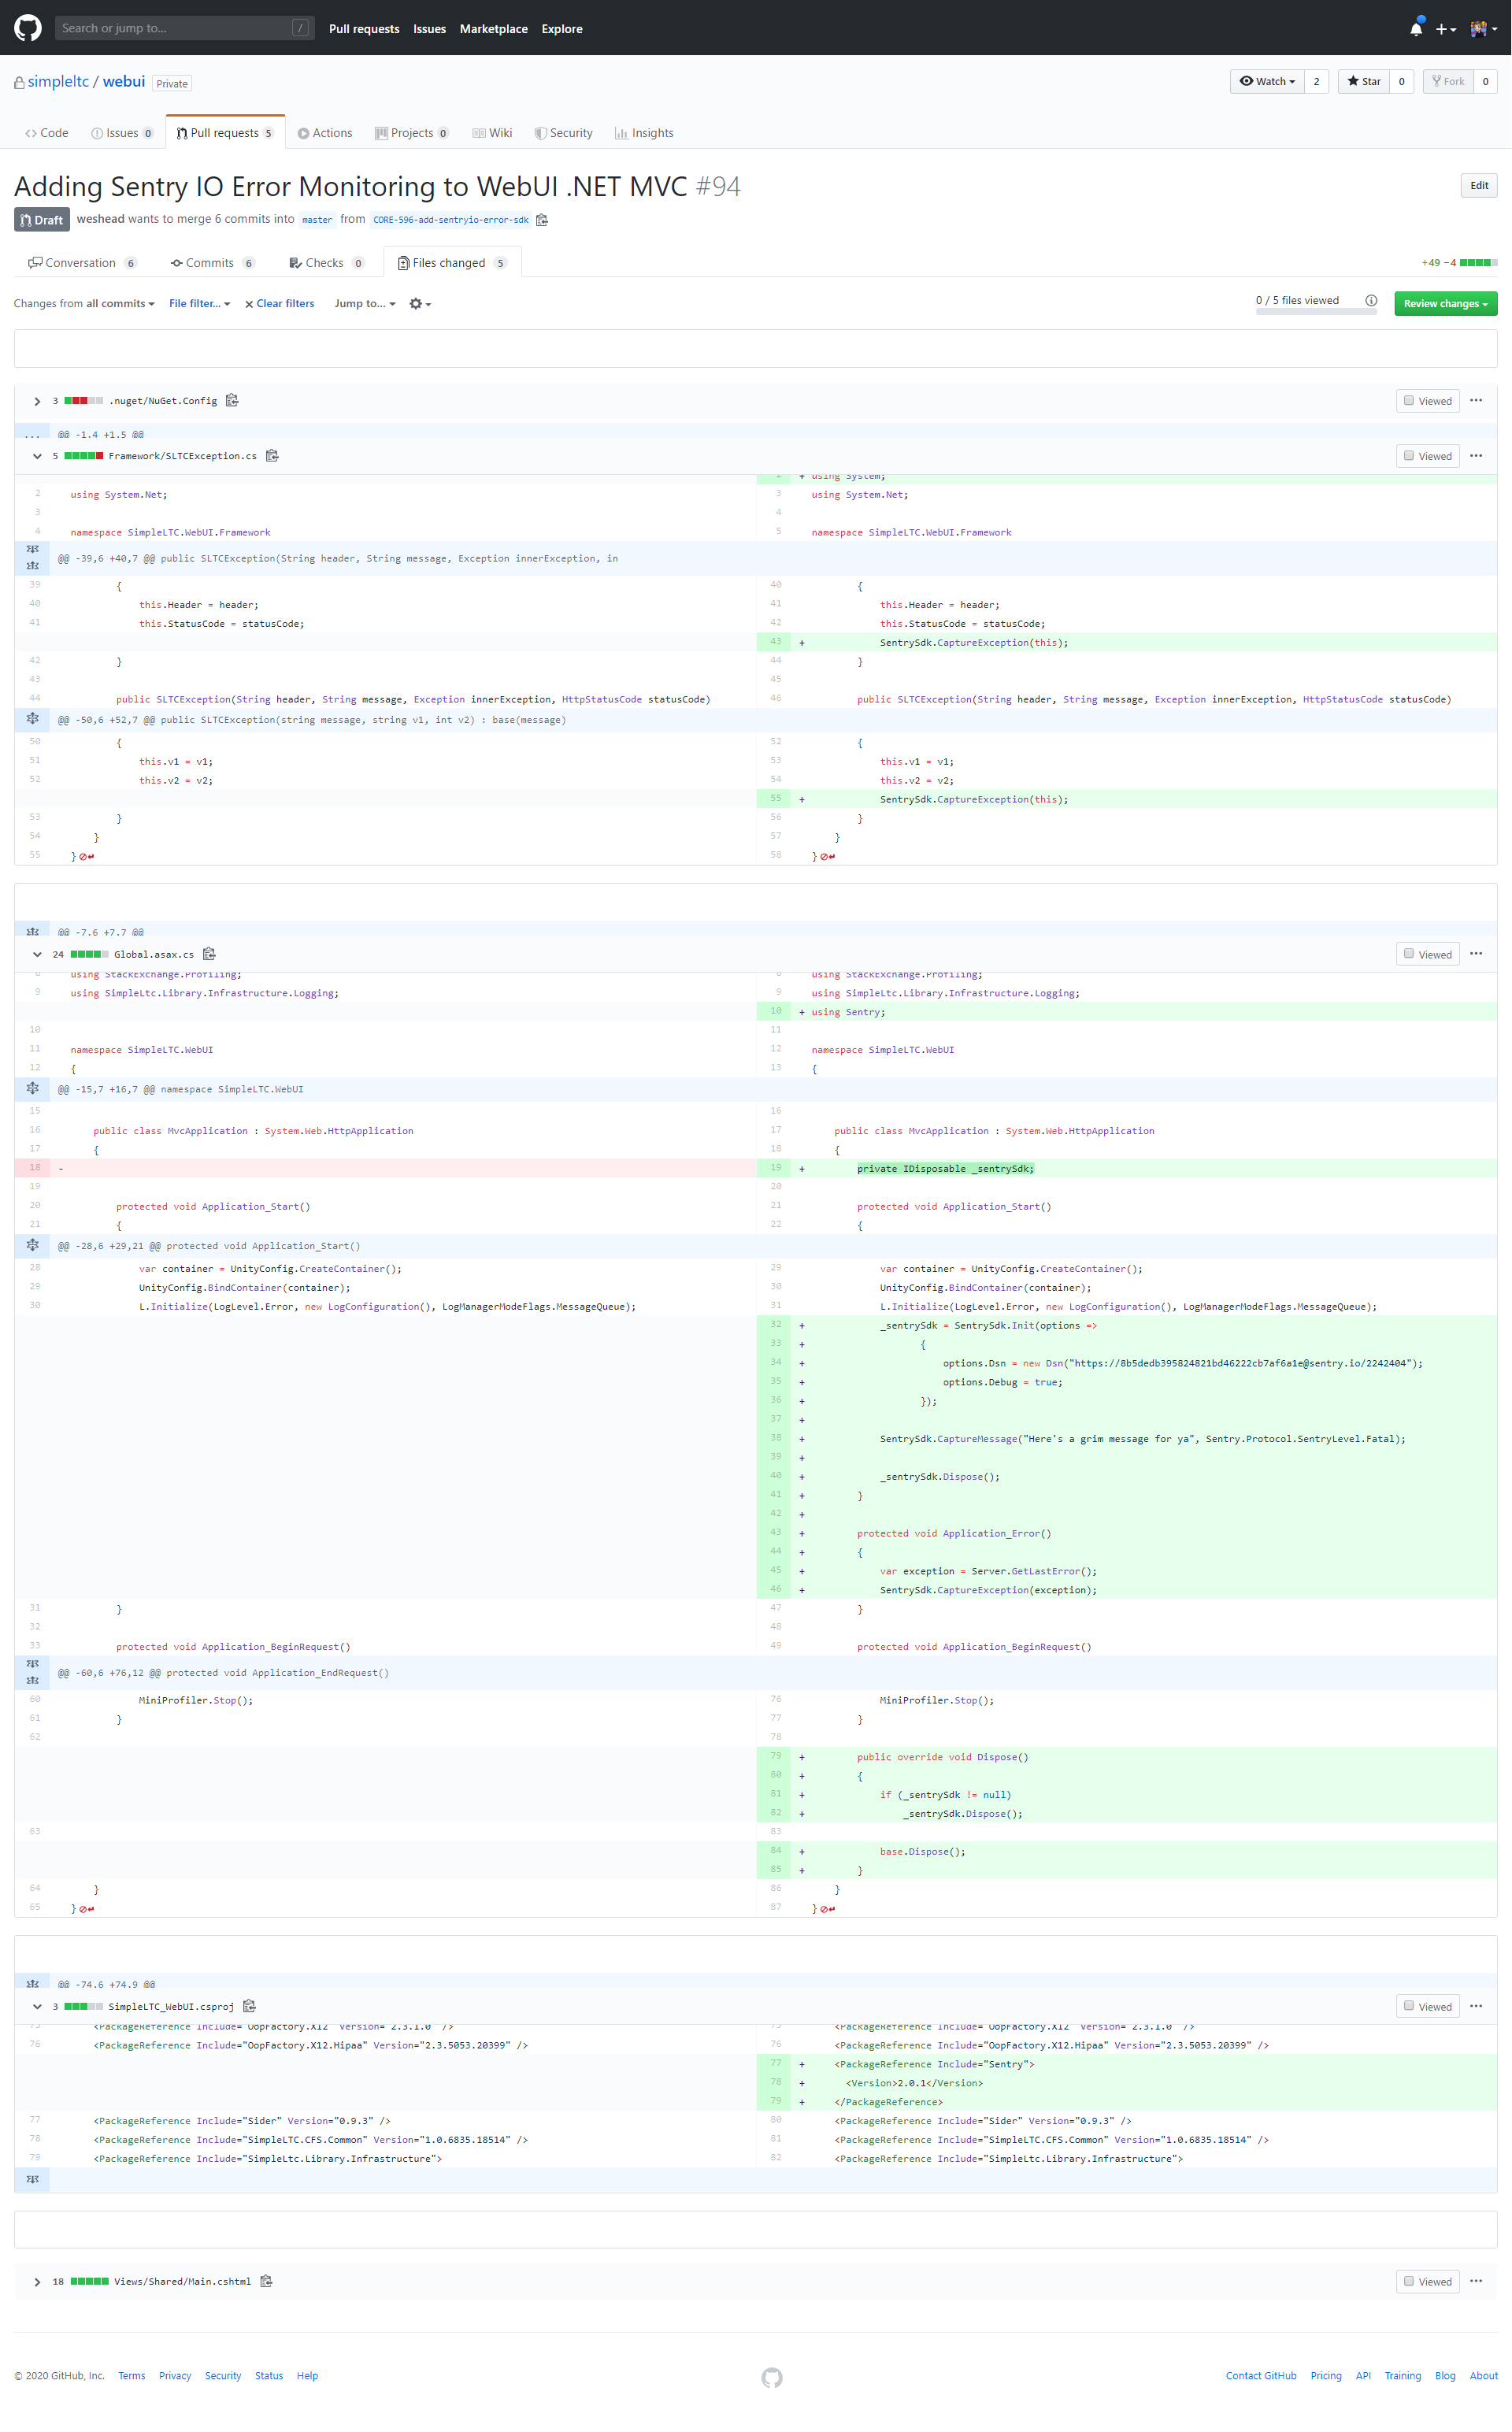Mark Views/Shared/Main.cshtml as Viewed

pyautogui.click(x=1407, y=2281)
